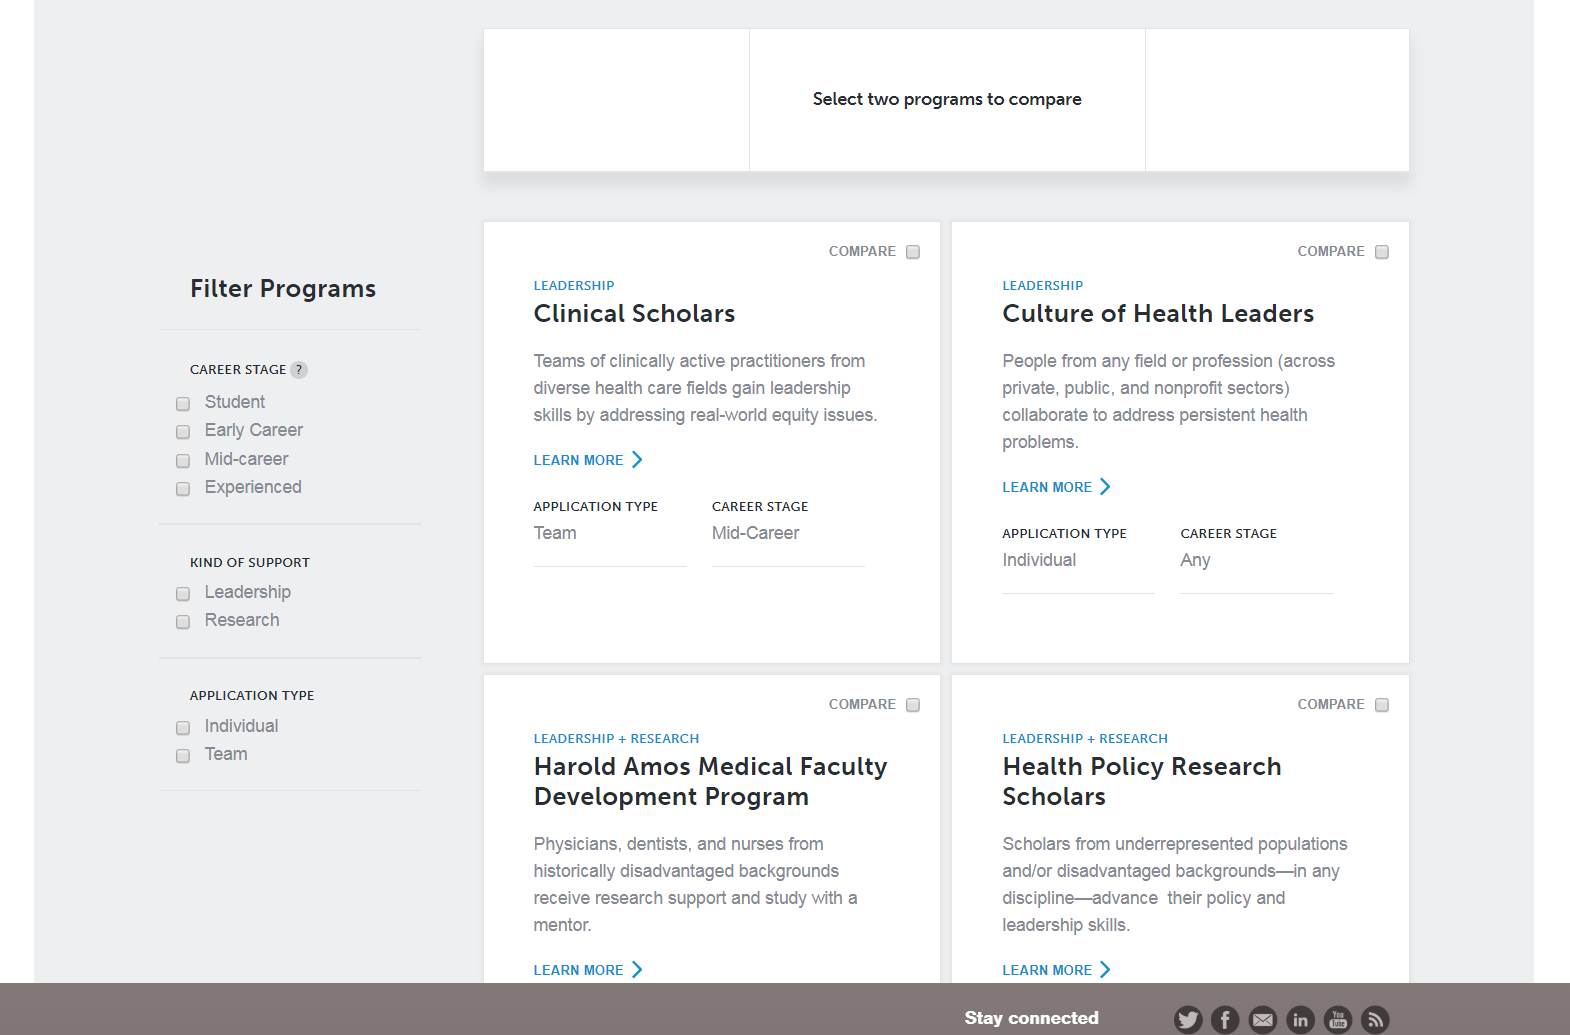
Task: Click the RSS feed icon
Action: click(x=1375, y=1019)
